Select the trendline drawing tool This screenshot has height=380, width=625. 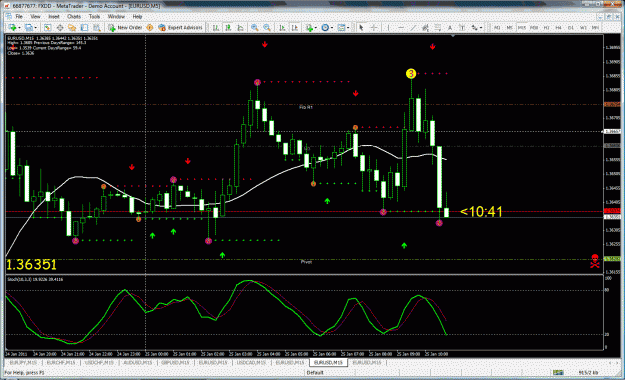pos(413,28)
